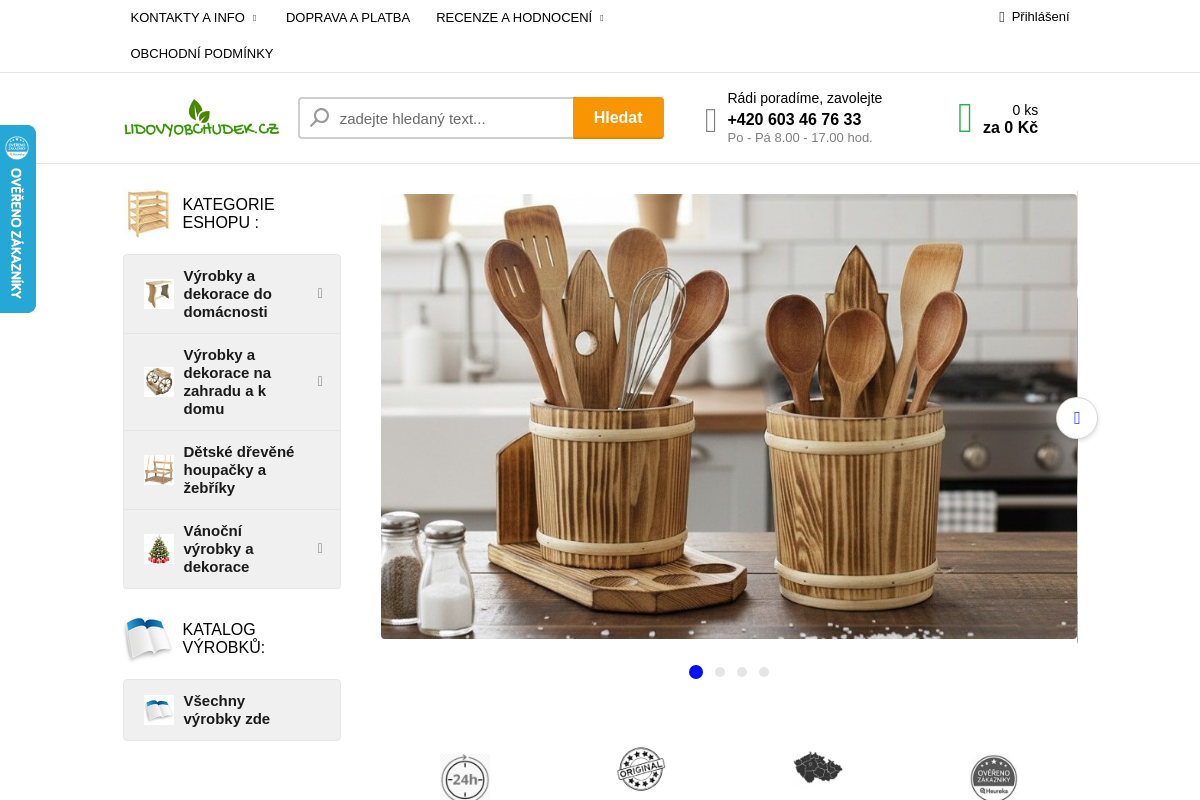
Task: Click the Heureka verified customers badge
Action: 994,777
